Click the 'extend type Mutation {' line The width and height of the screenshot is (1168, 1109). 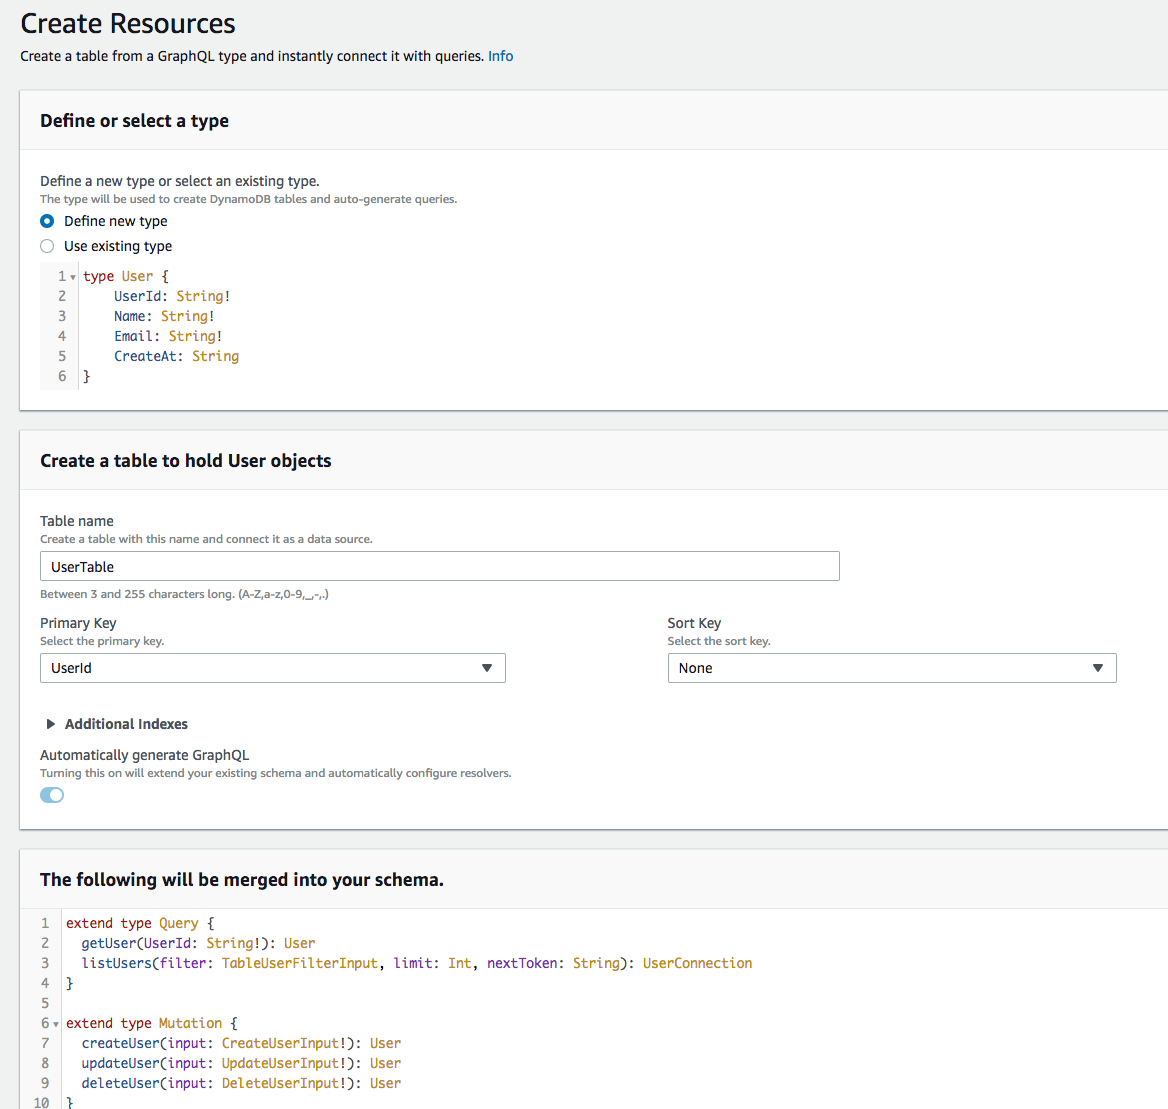point(152,1023)
